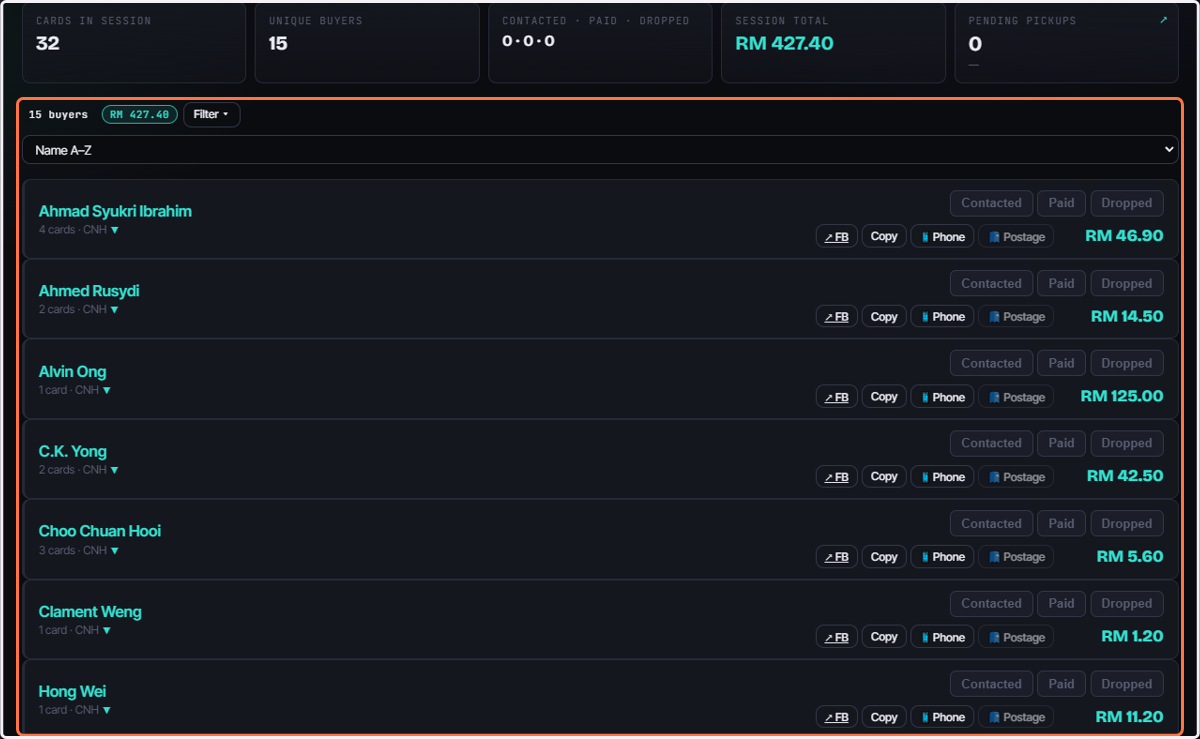Screen dimensions: 1200x739
Task: Add phone for Clament Weng
Action: pyautogui.click(x=942, y=637)
